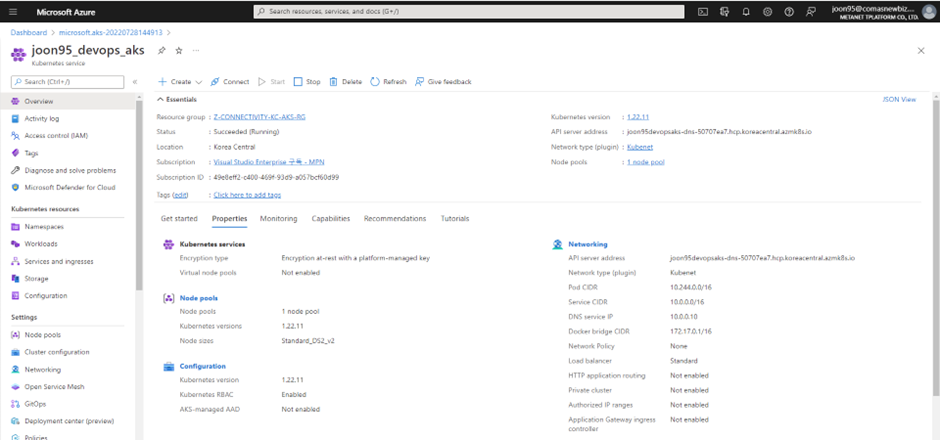Switch to the Get started tab
The image size is (940, 440).
coord(179,219)
